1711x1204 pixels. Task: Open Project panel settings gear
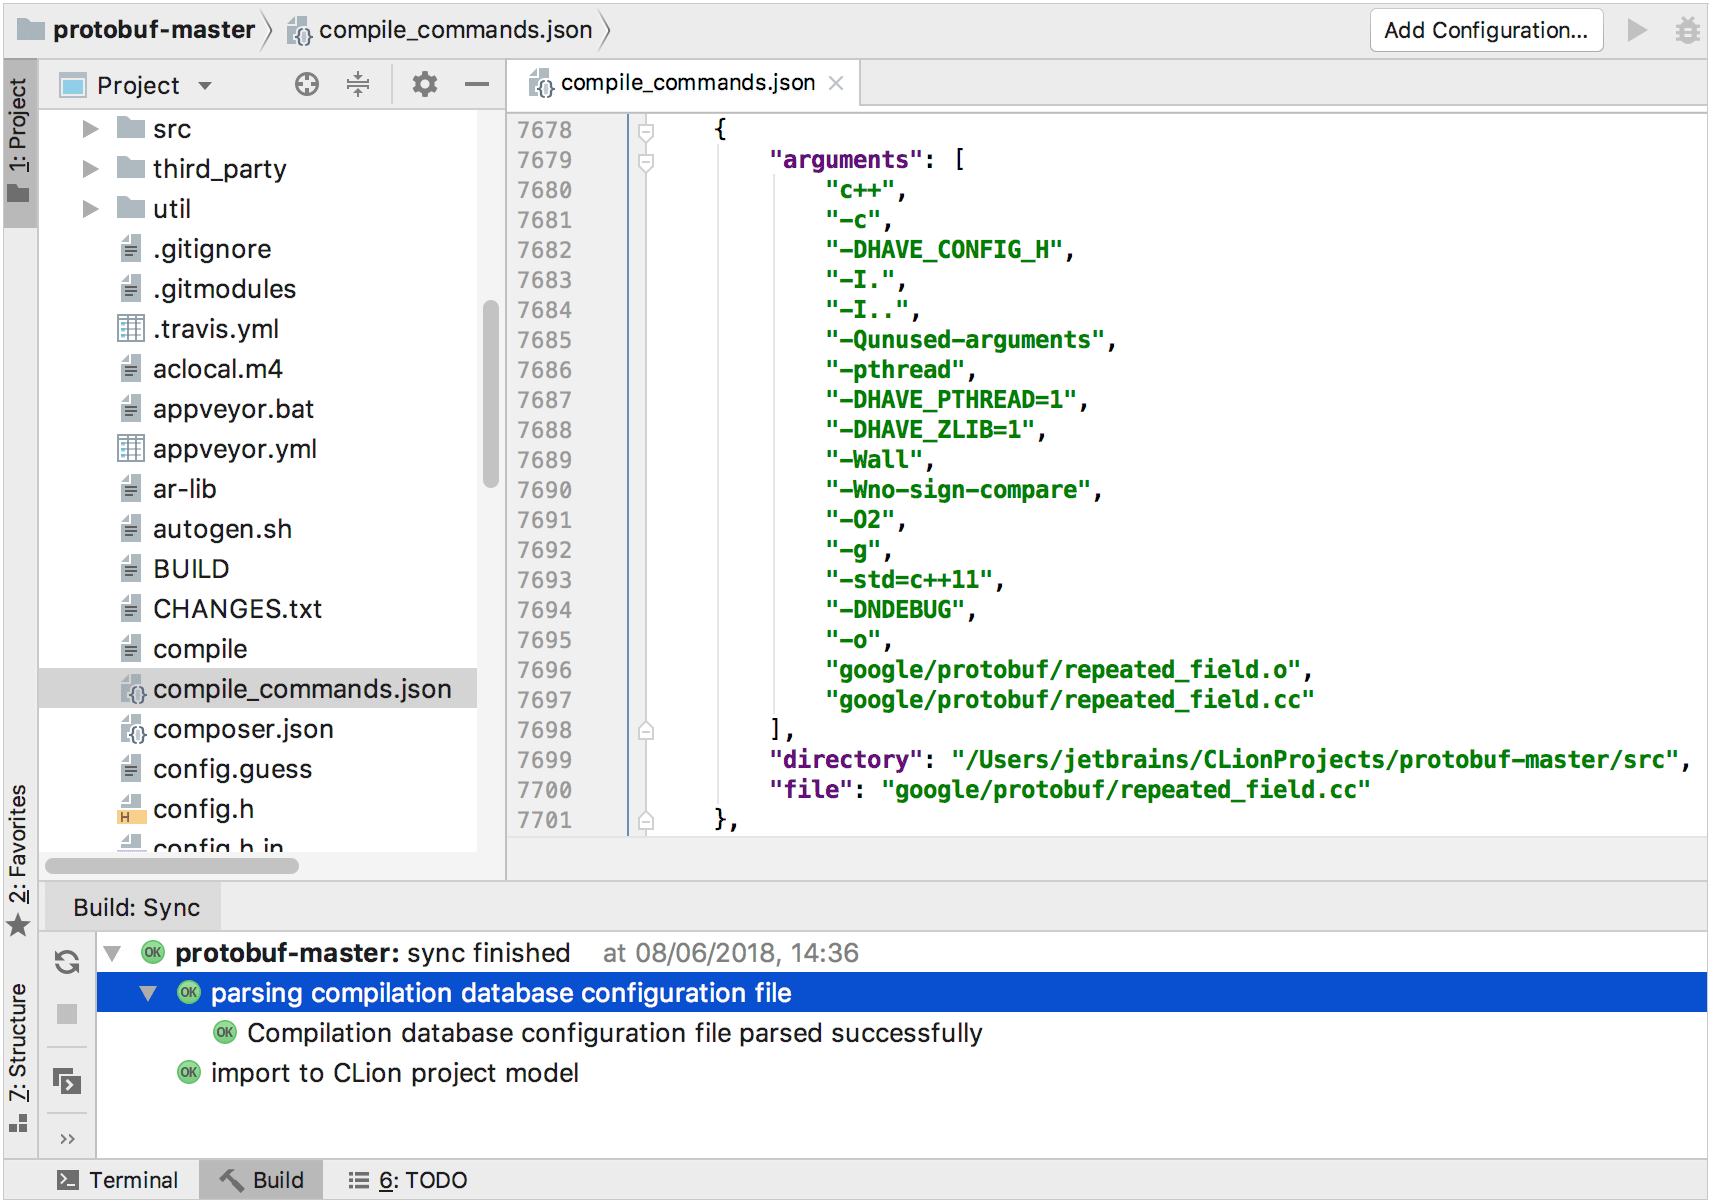point(425,84)
